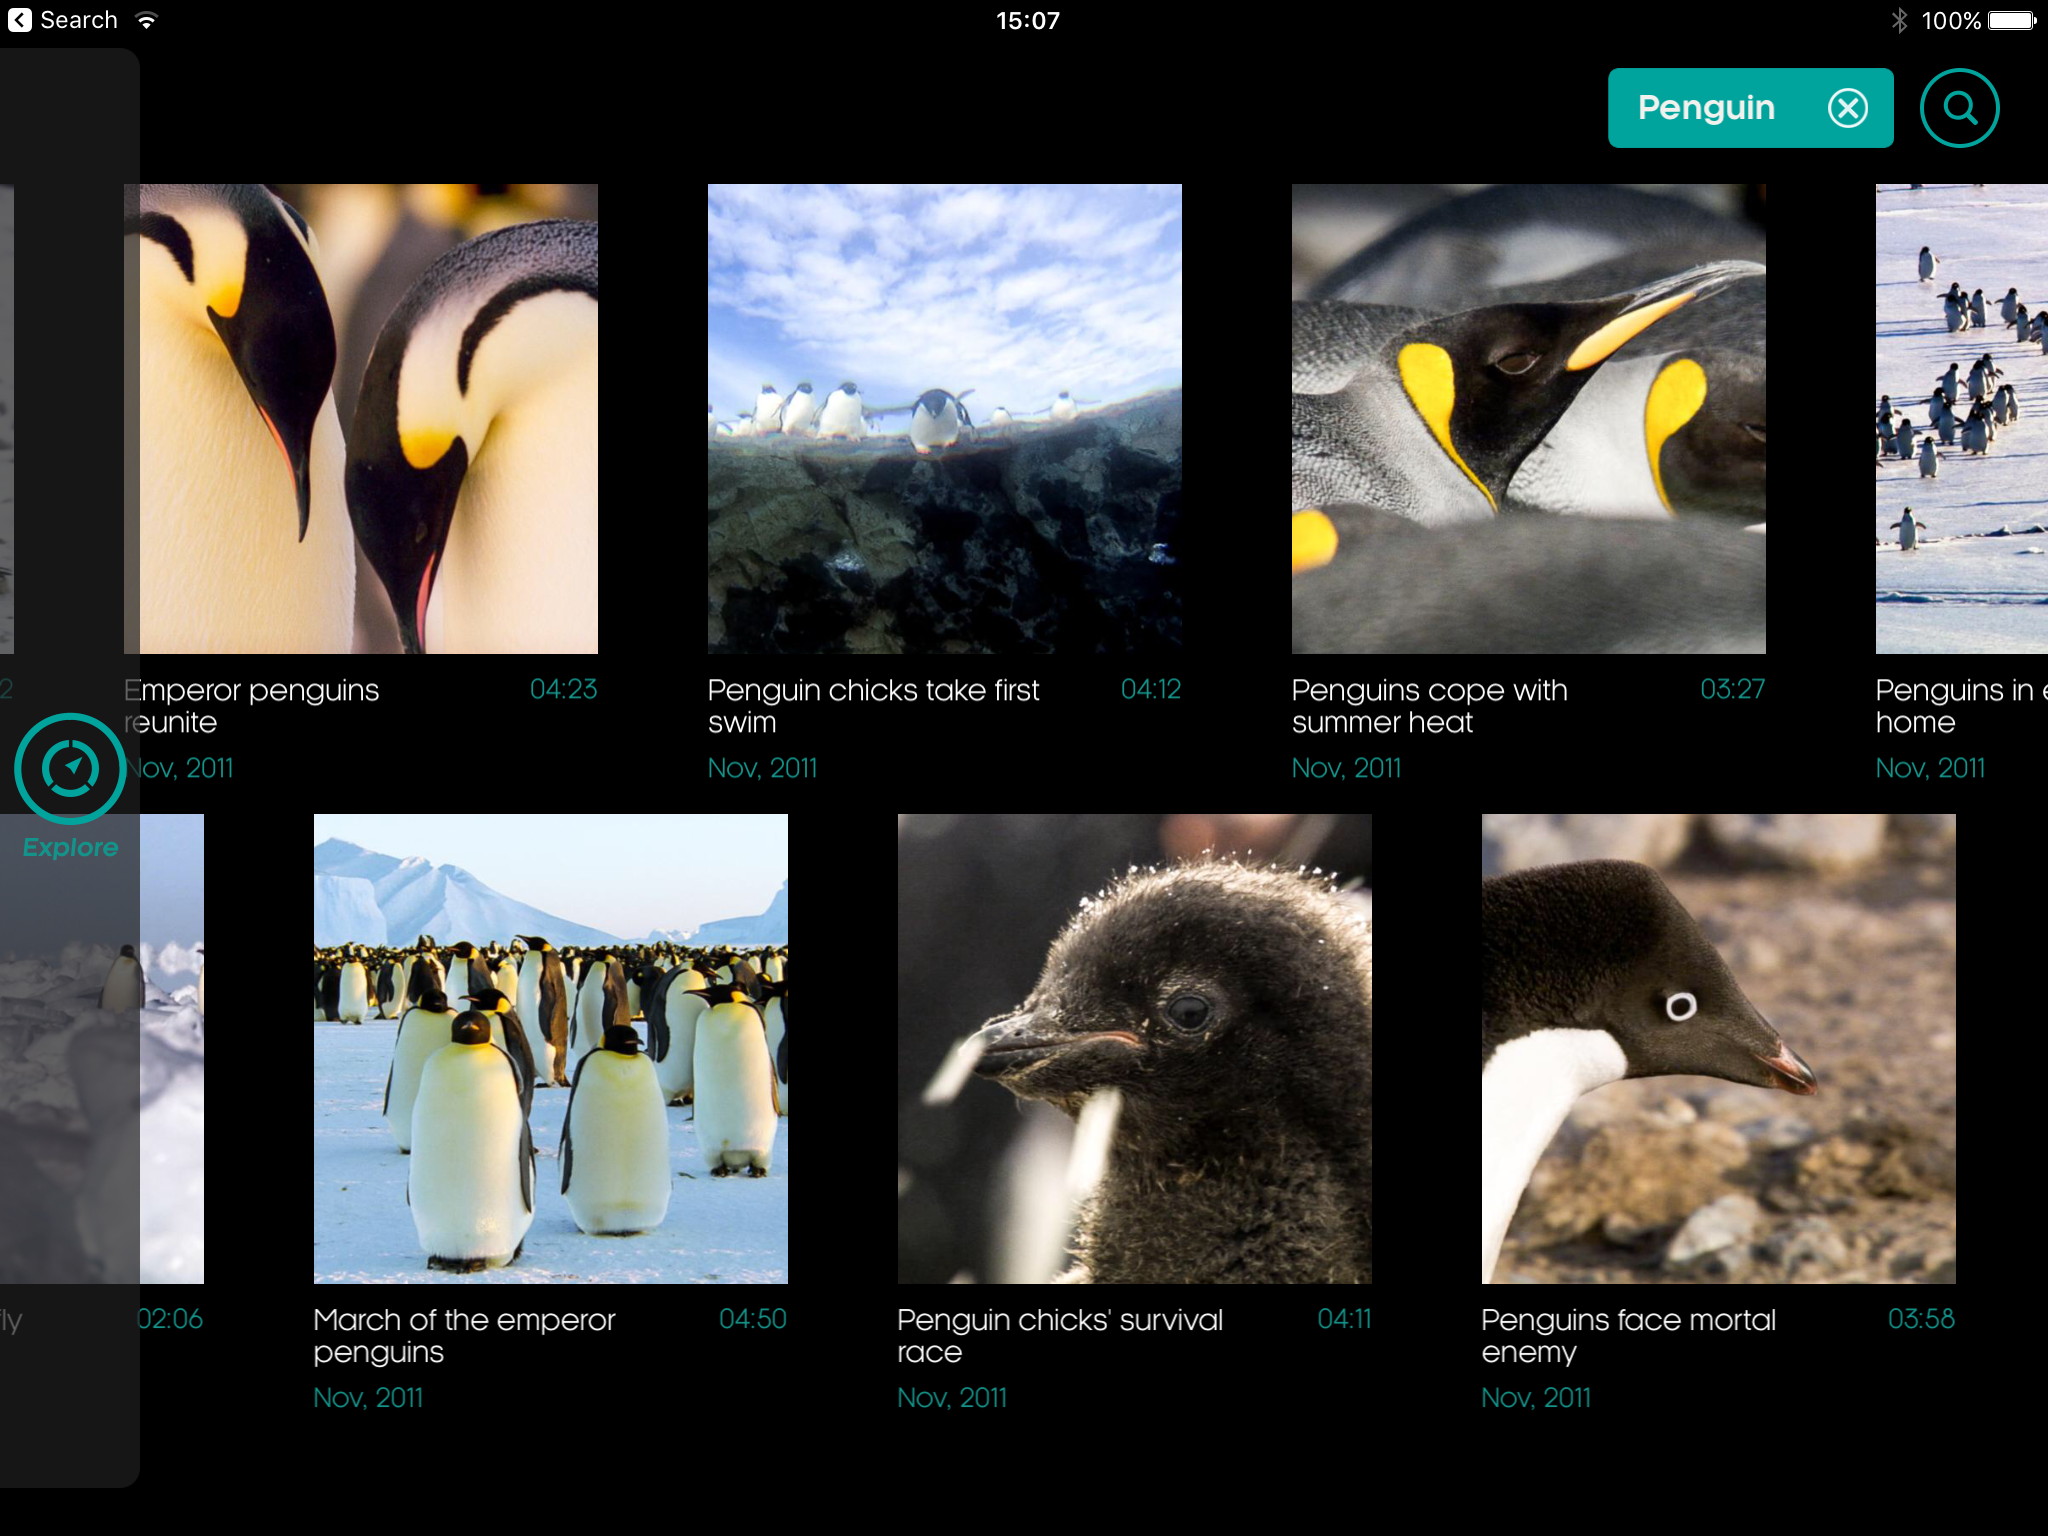Image resolution: width=2048 pixels, height=1536 pixels.
Task: Select the title 'Penguins cope with summer heat'
Action: pos(1430,706)
